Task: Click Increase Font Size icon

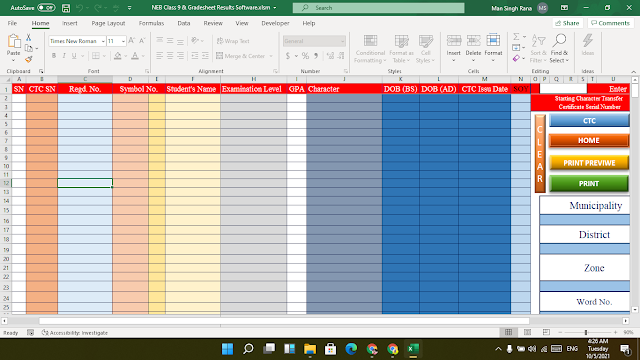Action: pos(131,41)
